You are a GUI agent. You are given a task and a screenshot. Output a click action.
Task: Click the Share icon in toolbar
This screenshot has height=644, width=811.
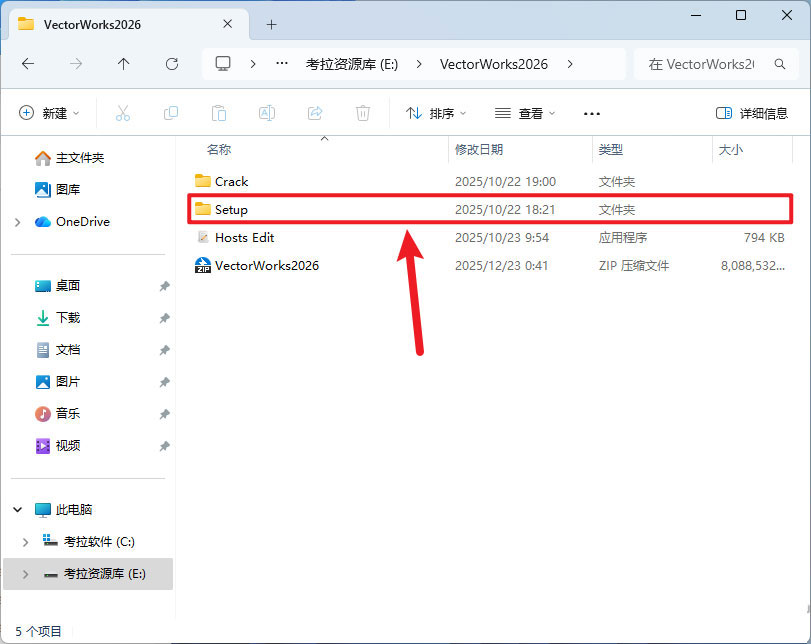(x=315, y=113)
